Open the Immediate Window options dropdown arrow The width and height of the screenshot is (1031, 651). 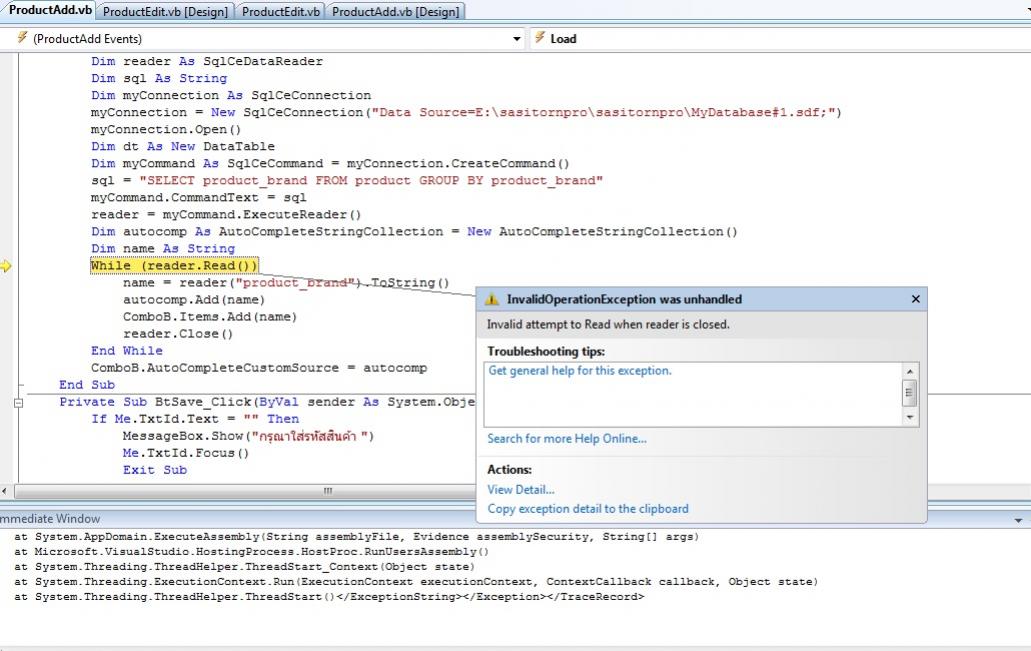[1019, 520]
